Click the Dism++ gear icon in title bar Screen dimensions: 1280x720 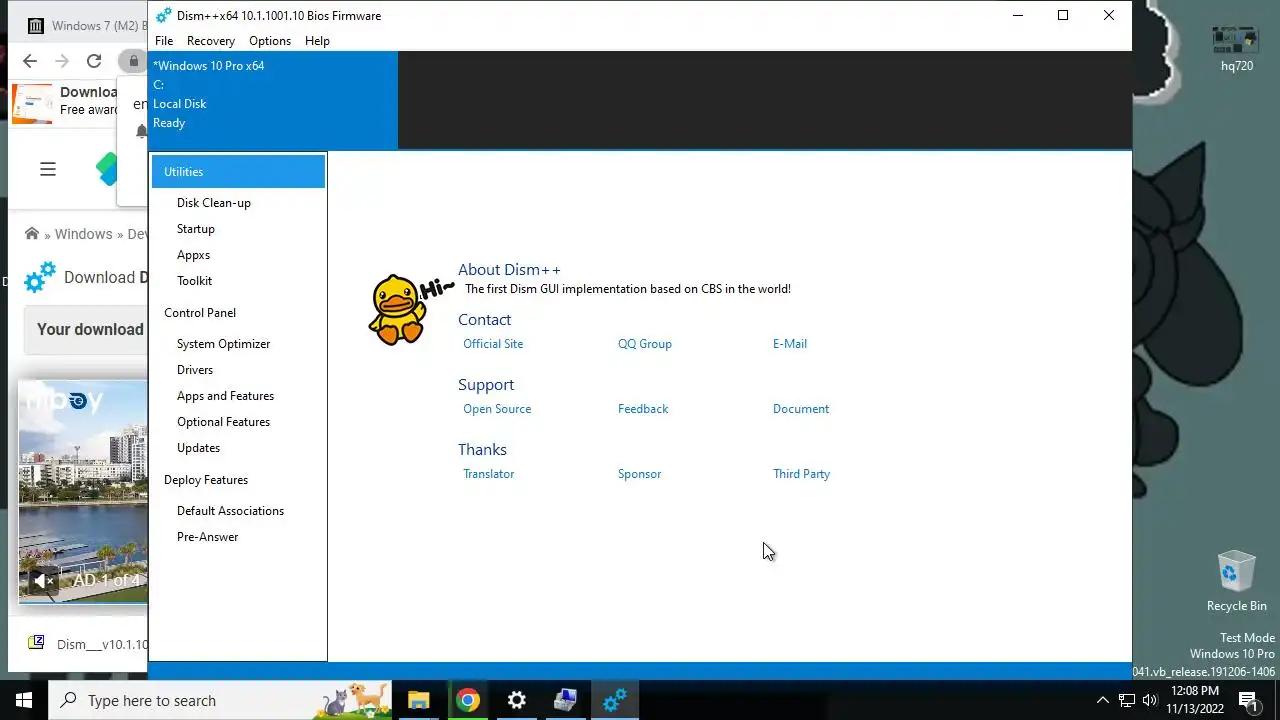pos(164,15)
